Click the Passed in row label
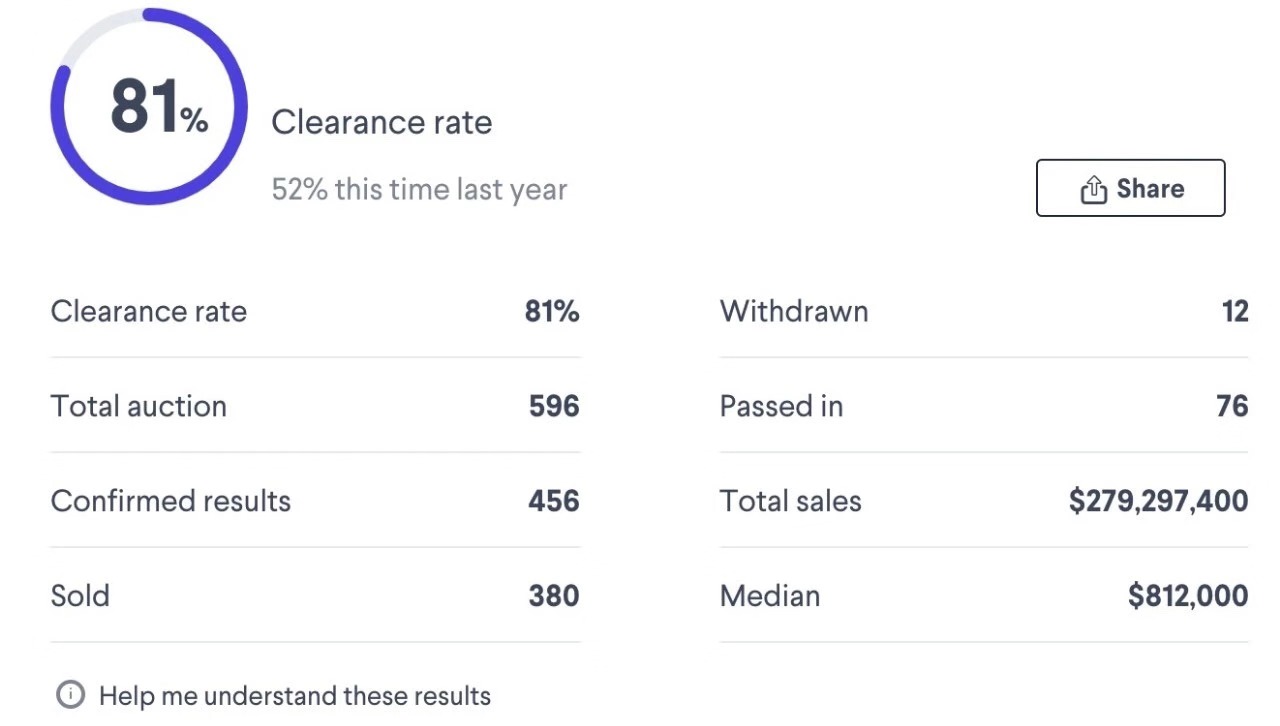This screenshot has width=1280, height=726. pos(781,406)
